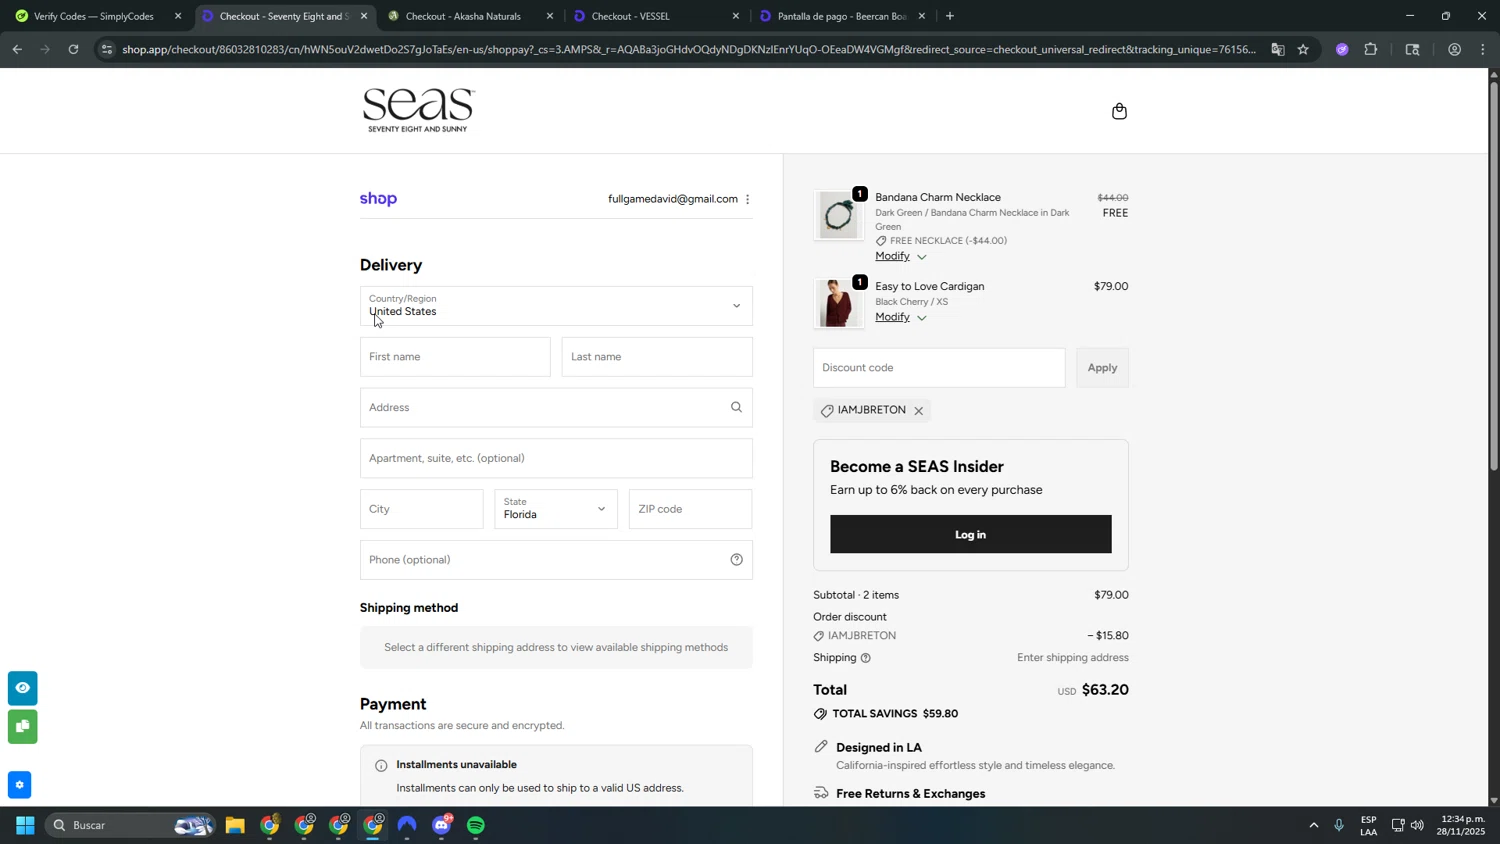Click the taskbar clock and date
Image resolution: width=1500 pixels, height=844 pixels.
click(1461, 826)
